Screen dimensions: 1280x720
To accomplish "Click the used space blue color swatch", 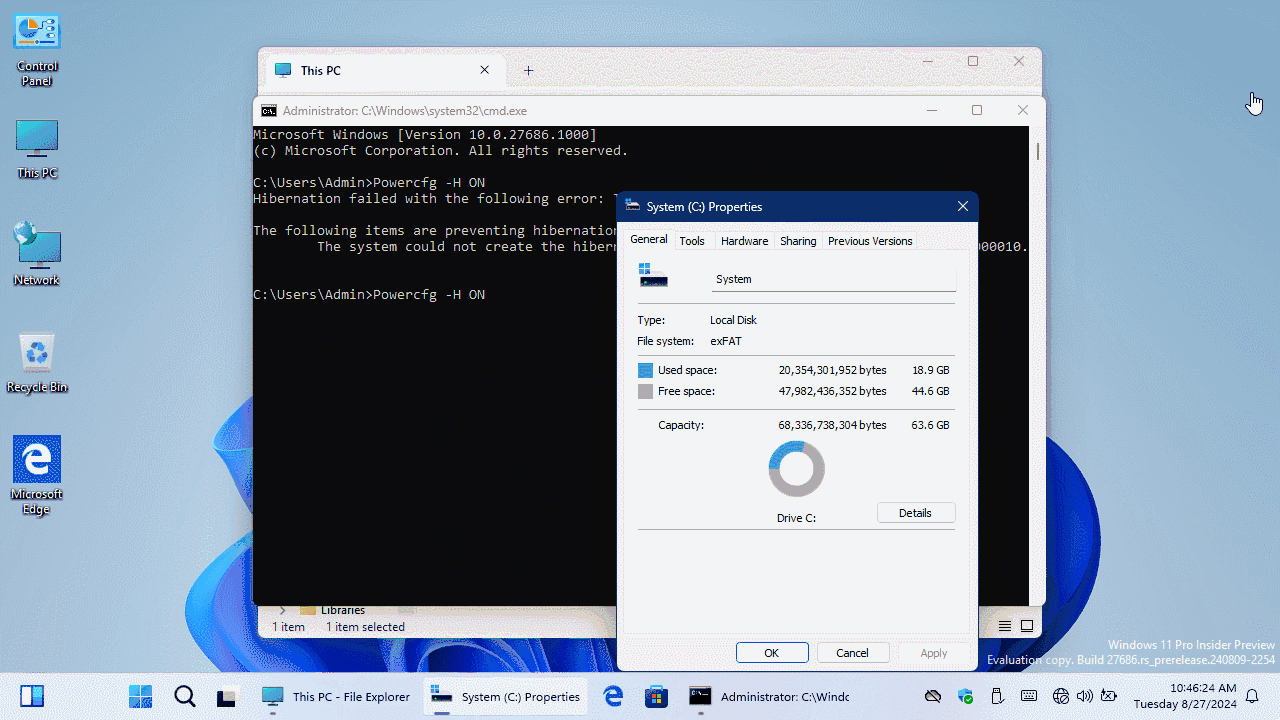I will pyautogui.click(x=645, y=370).
